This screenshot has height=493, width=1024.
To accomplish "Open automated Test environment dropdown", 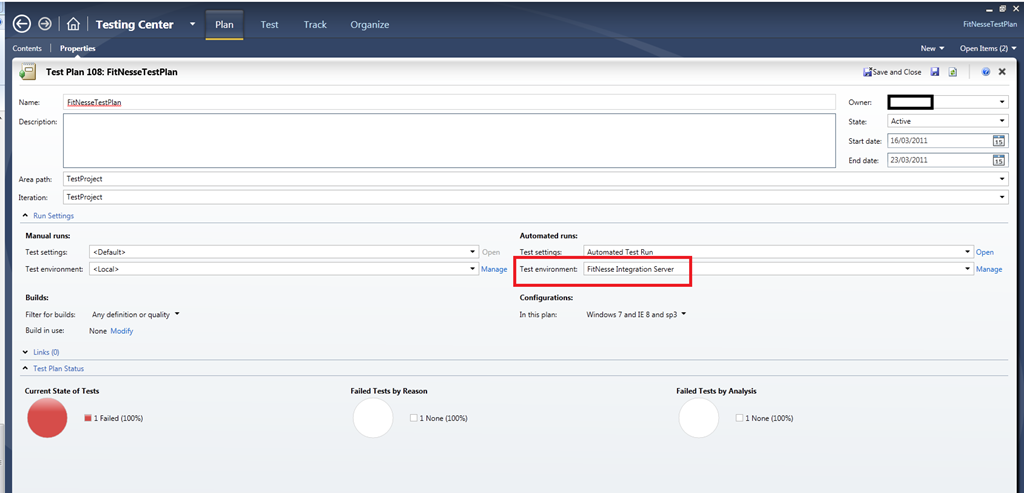I will 778,269.
